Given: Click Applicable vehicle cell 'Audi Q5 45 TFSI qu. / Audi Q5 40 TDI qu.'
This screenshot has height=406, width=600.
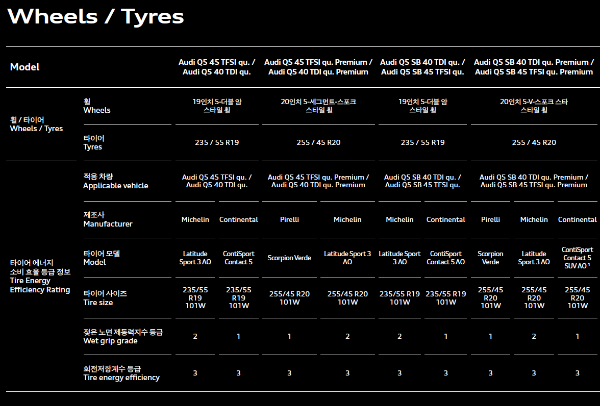Looking at the screenshot, I should point(217,181).
